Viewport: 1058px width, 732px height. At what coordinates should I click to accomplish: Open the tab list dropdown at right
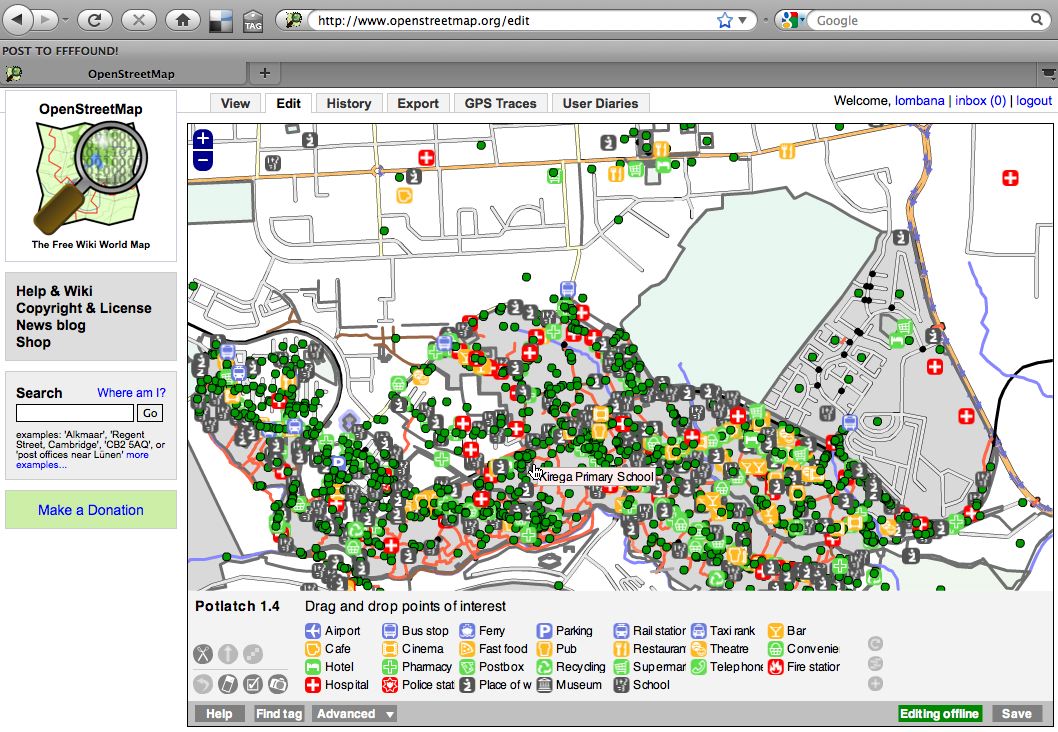(x=1049, y=73)
